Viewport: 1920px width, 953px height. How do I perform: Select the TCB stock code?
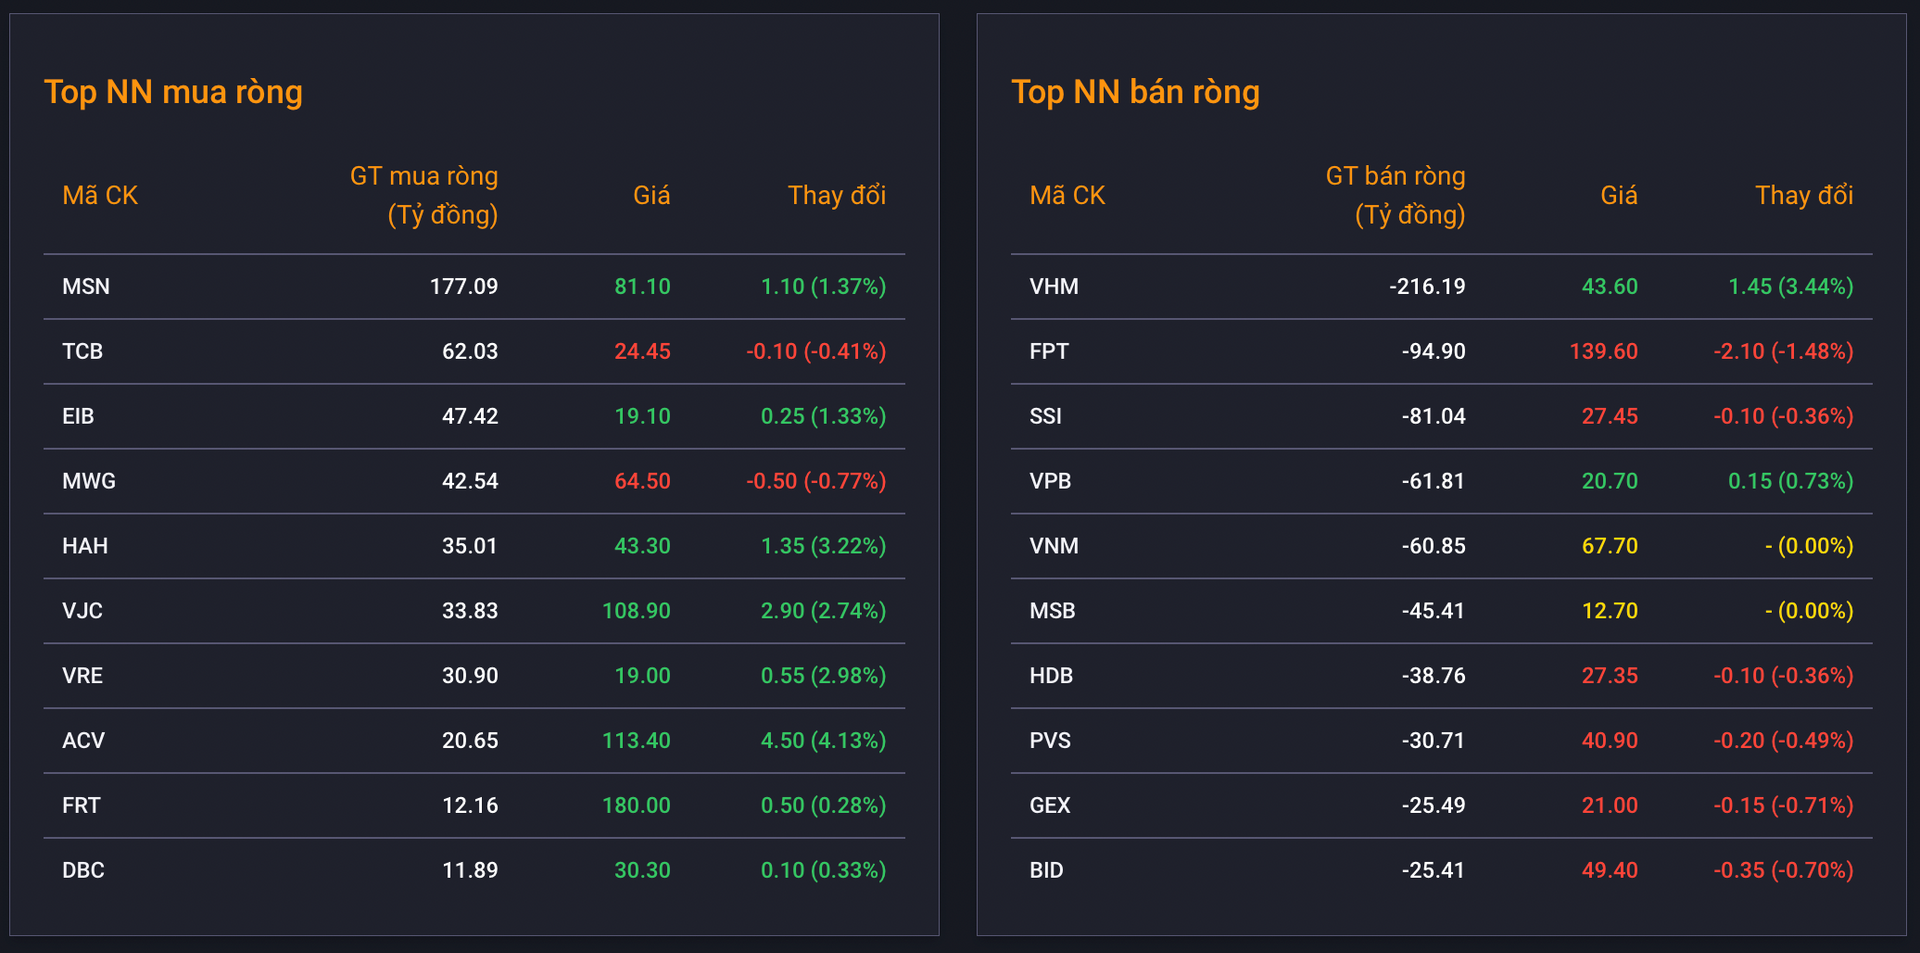82,352
